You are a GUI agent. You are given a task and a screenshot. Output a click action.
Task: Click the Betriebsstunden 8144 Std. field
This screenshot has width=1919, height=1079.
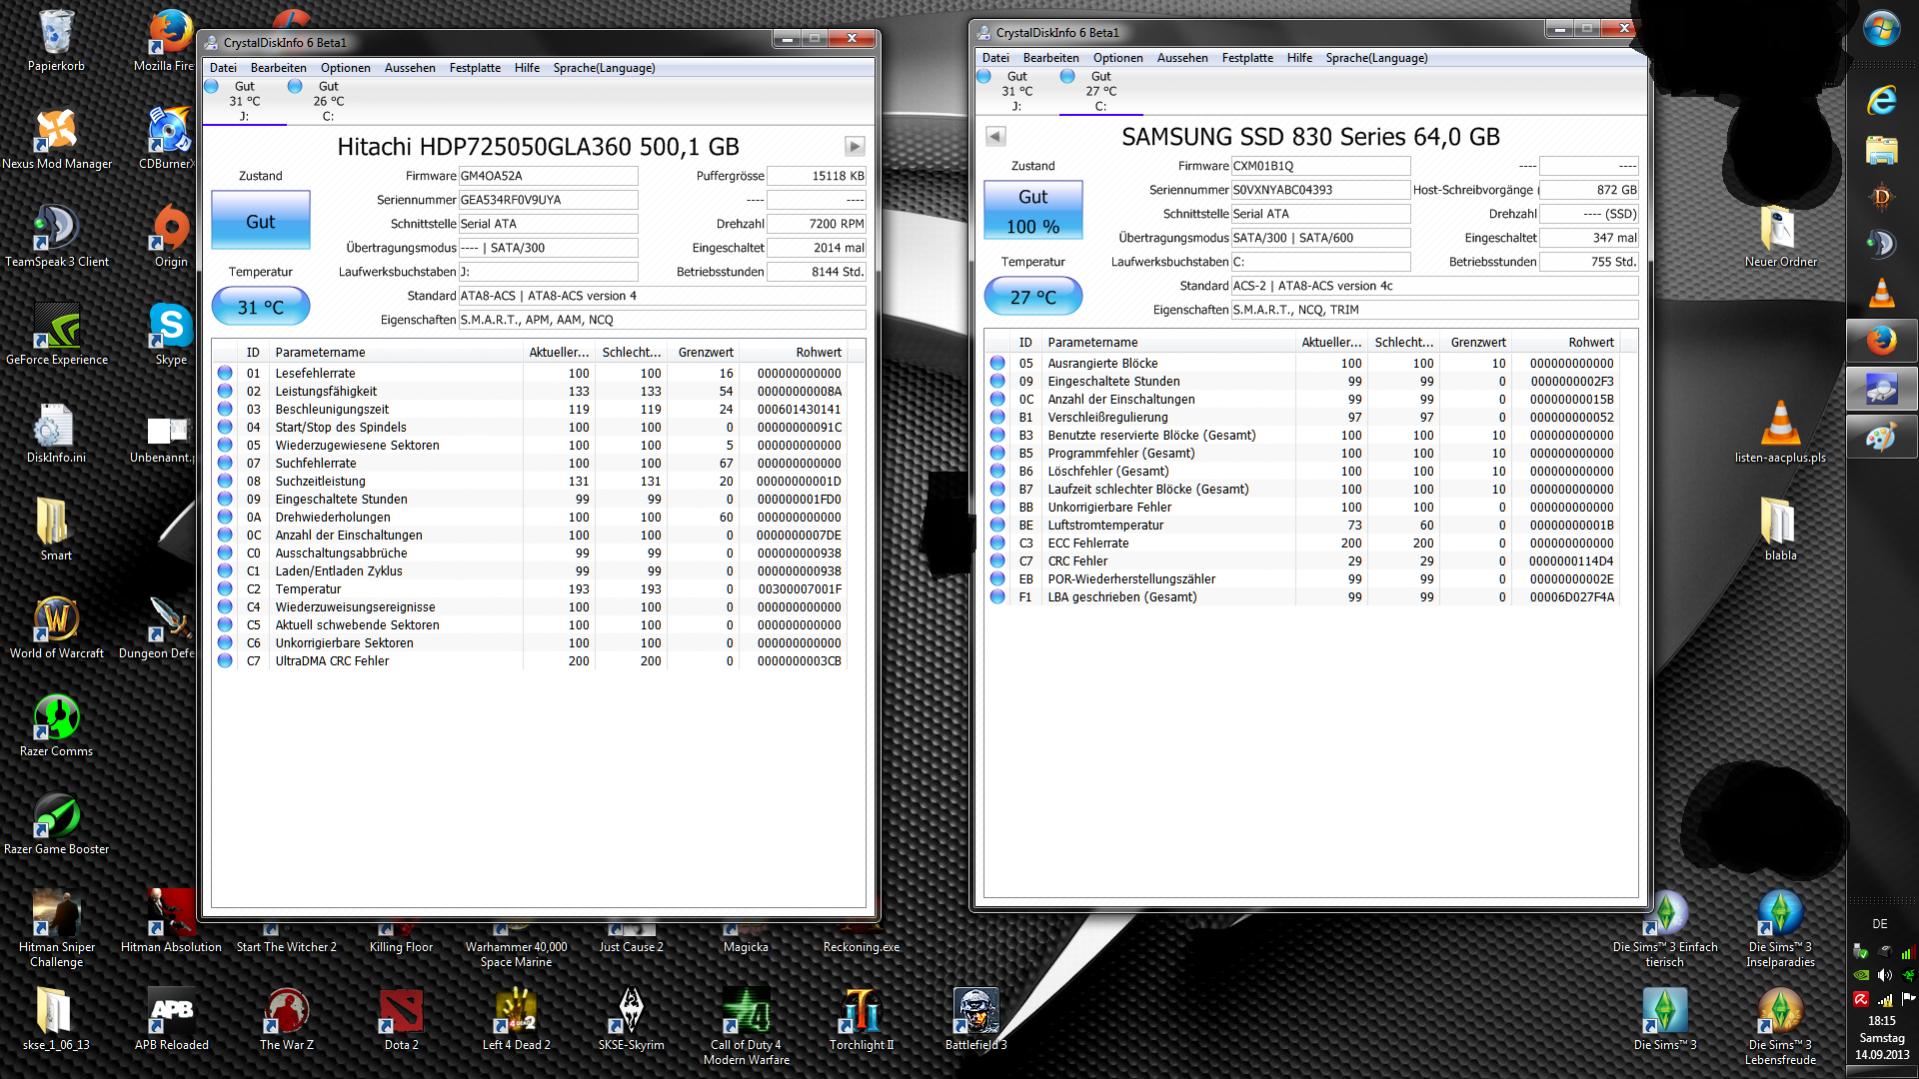(x=816, y=272)
